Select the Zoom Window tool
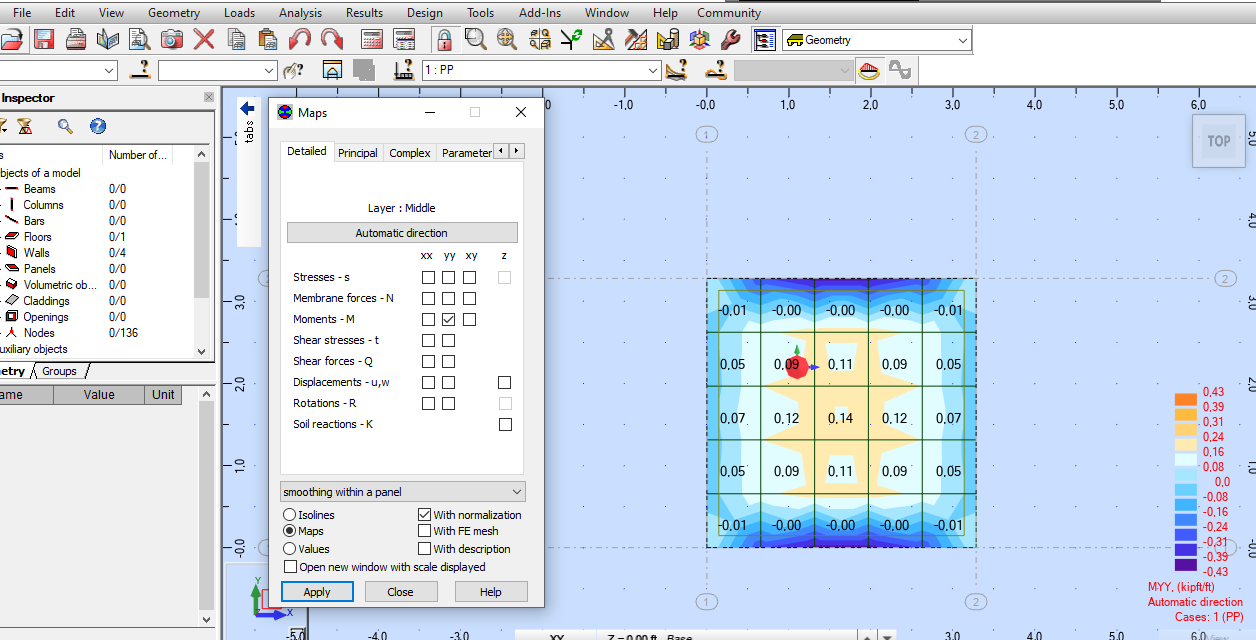The width and height of the screenshot is (1256, 640). point(475,39)
